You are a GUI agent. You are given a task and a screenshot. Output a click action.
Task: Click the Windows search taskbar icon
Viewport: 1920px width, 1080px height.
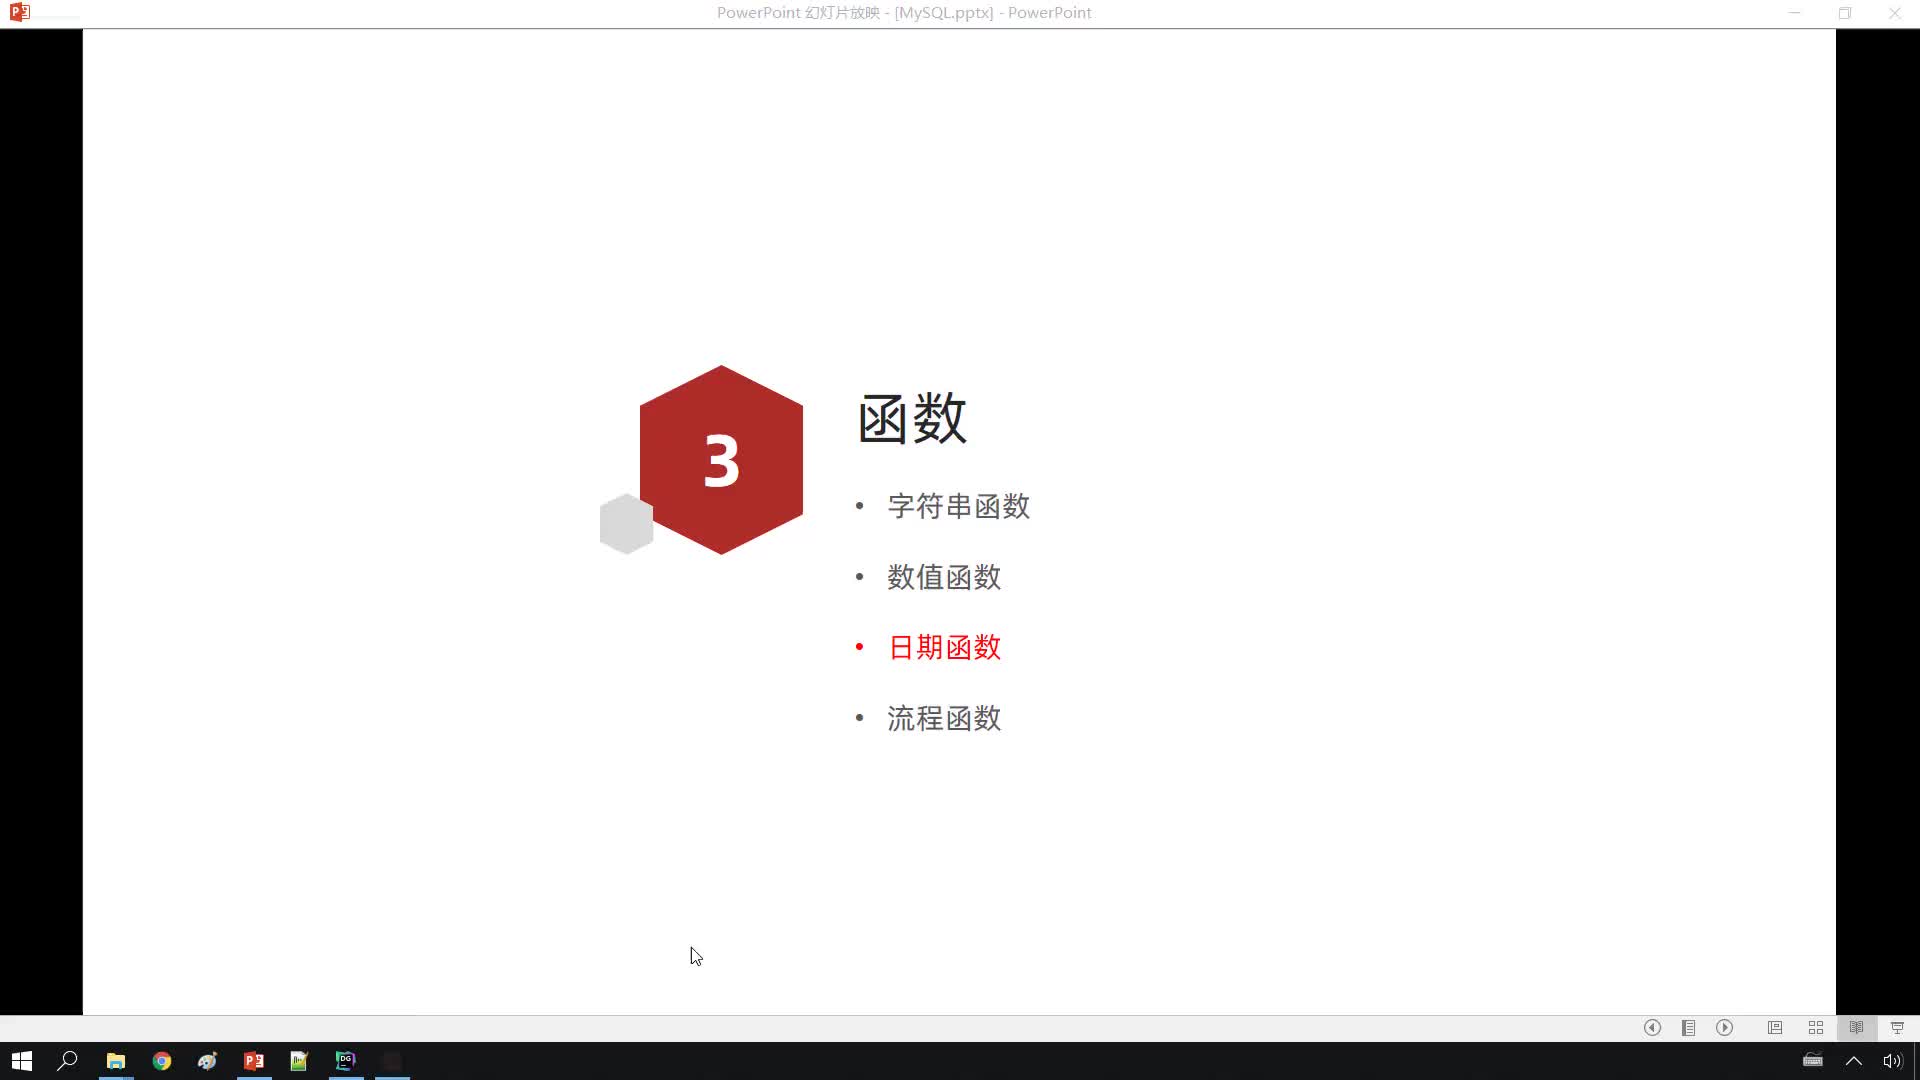click(67, 1060)
